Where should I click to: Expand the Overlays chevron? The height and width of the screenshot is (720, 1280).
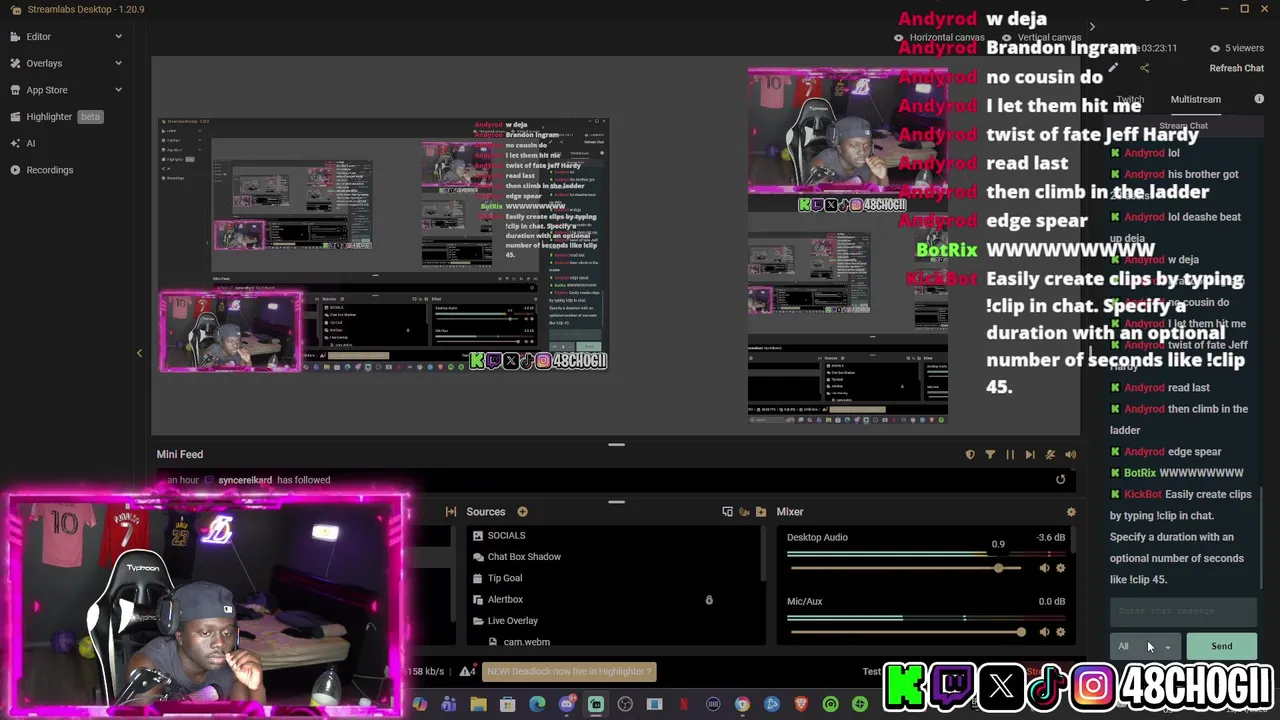click(118, 63)
